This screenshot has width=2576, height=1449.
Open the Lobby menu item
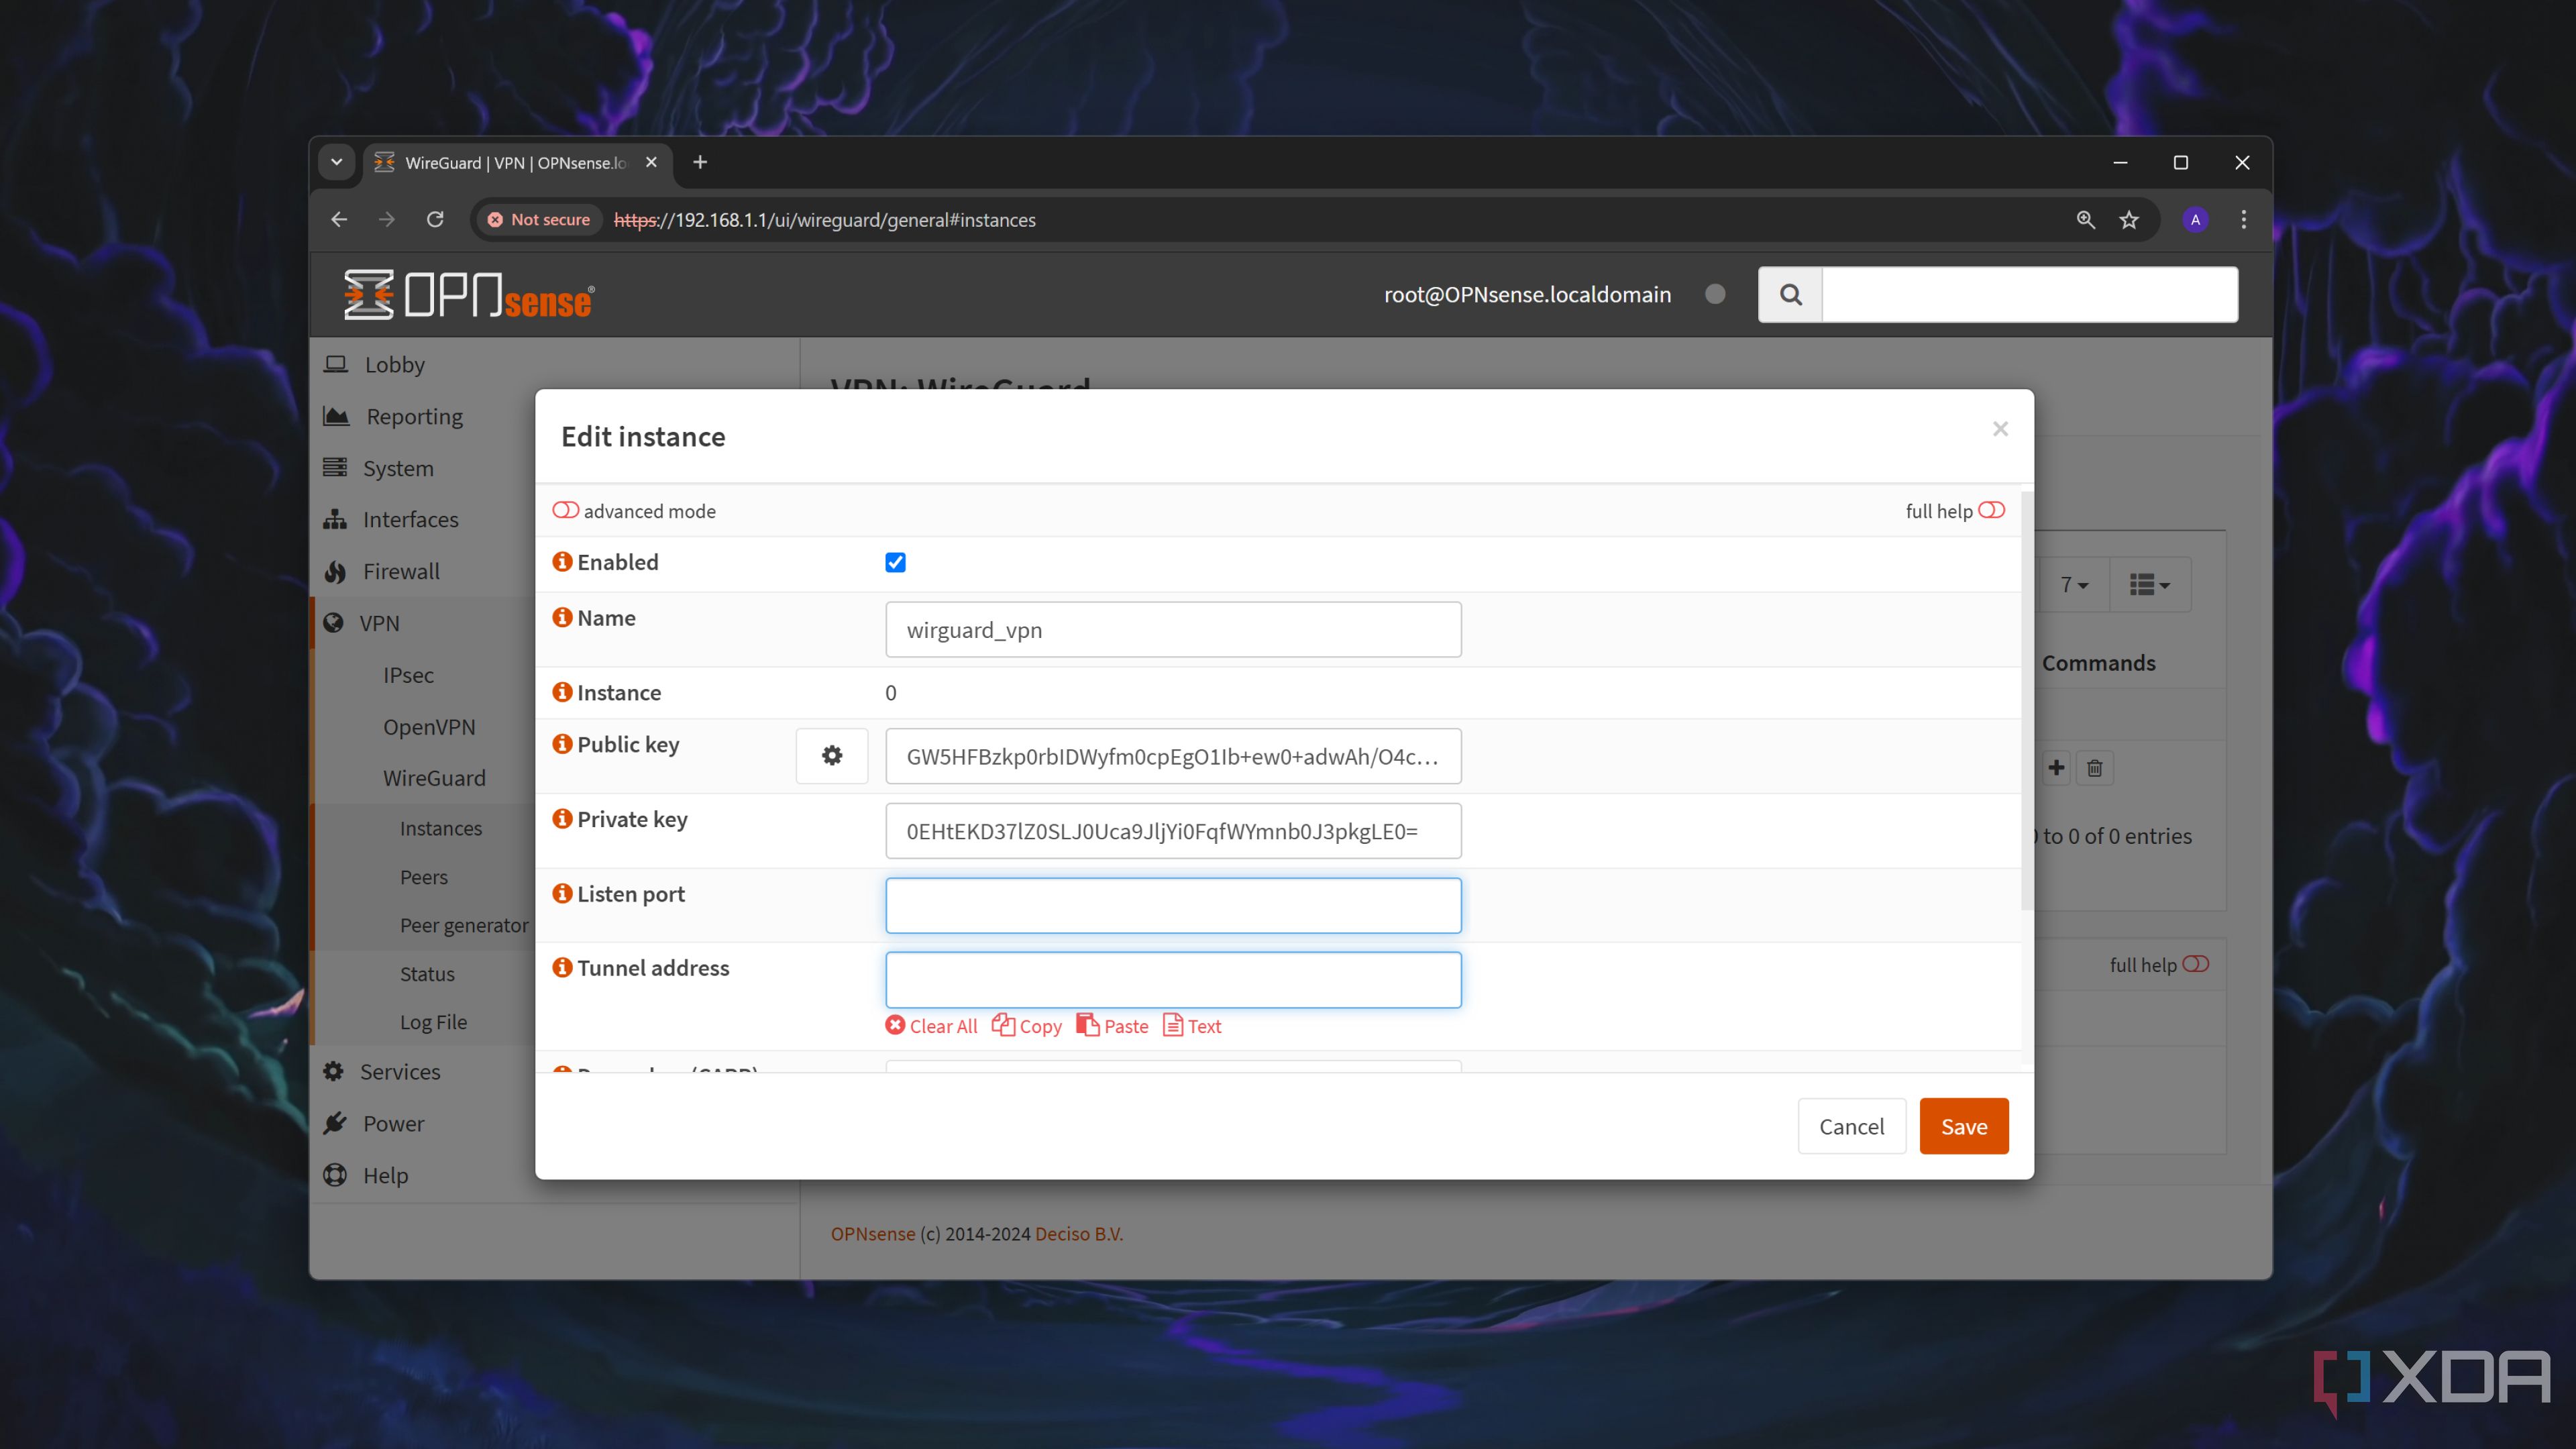click(394, 364)
